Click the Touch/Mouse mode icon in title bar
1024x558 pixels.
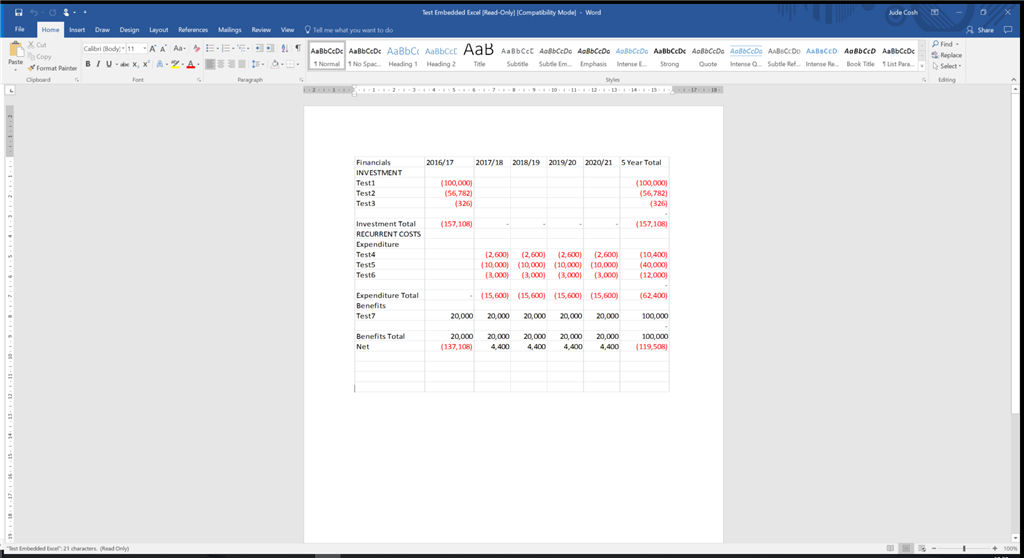(x=66, y=12)
